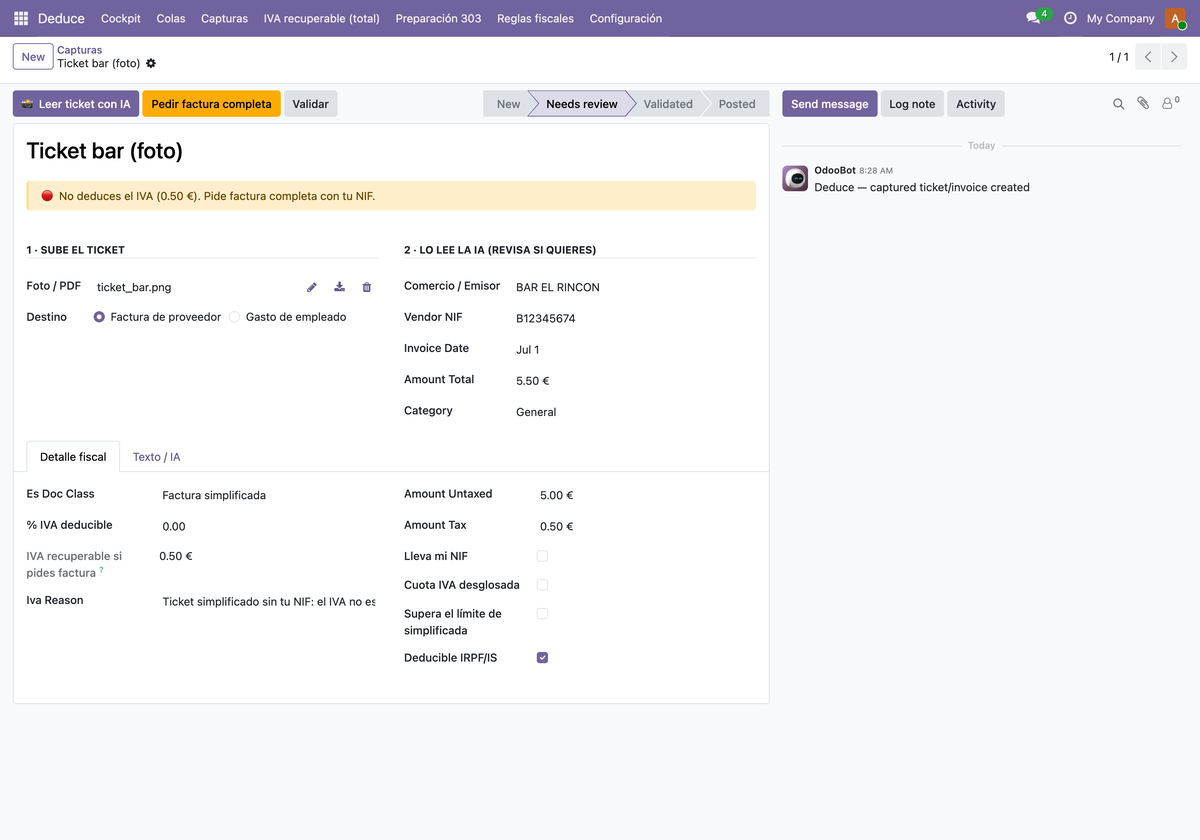The height and width of the screenshot is (840, 1200).
Task: Toggle Lleva mi NIF checkbox
Action: click(x=542, y=556)
